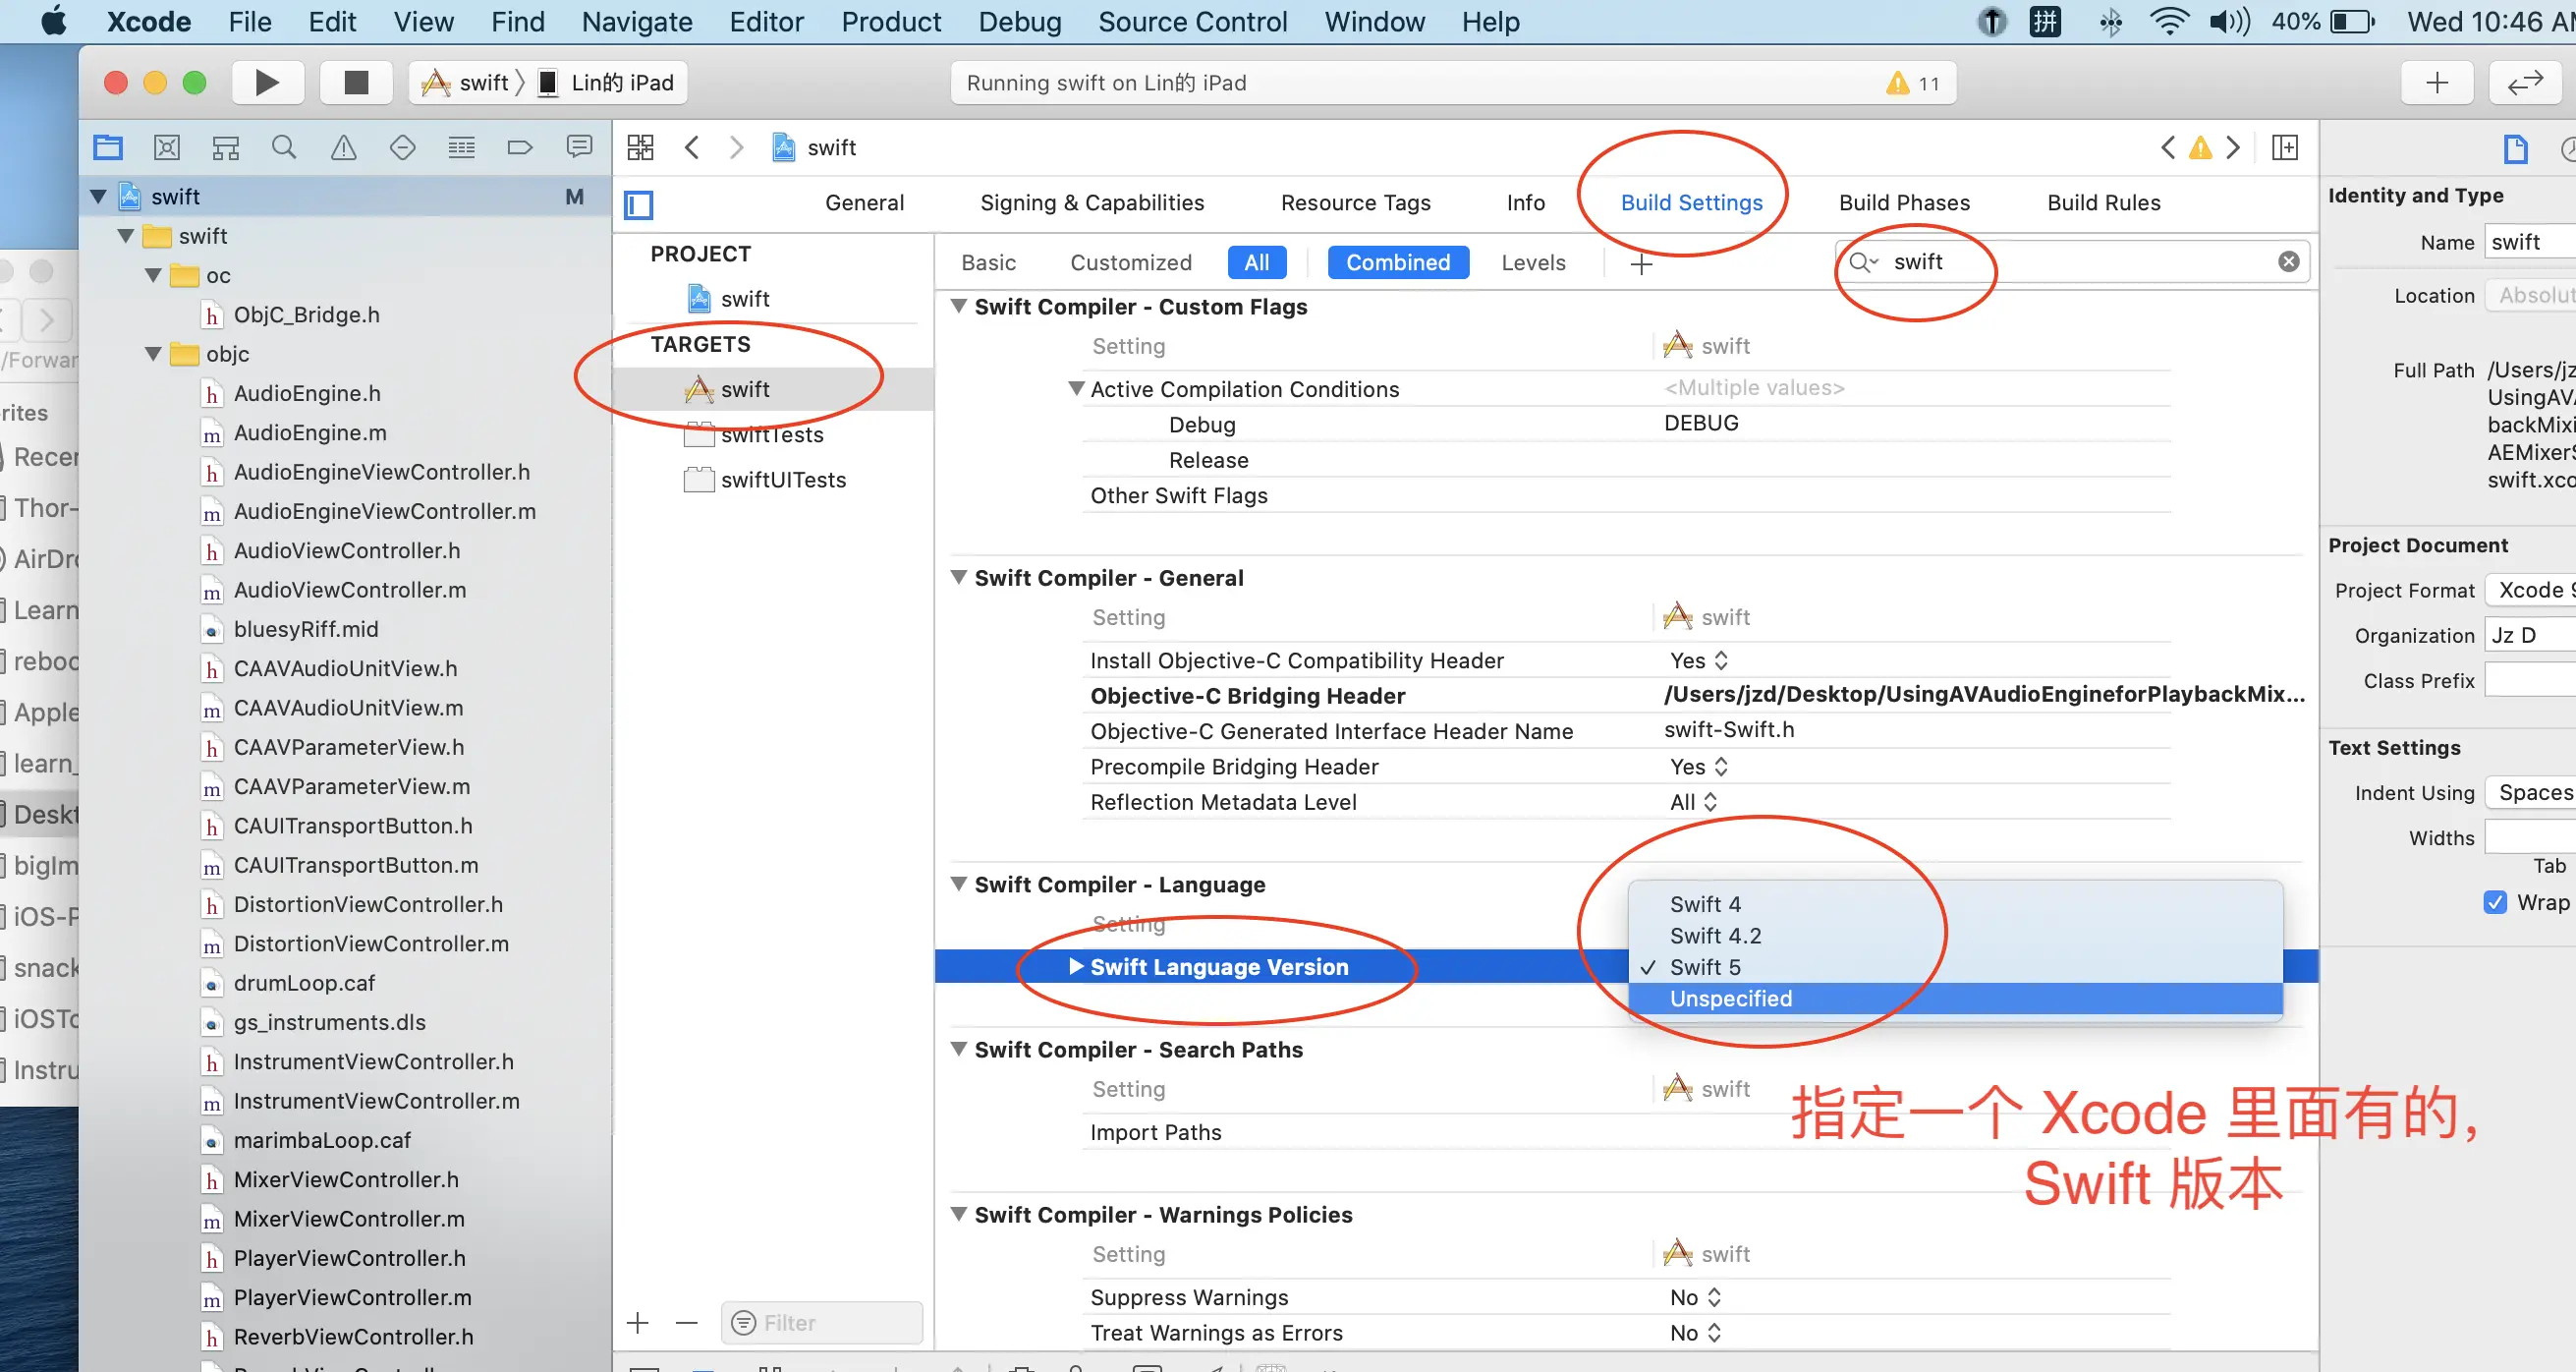The width and height of the screenshot is (2576, 1372).
Task: Select the Combined view toggle
Action: (1397, 262)
